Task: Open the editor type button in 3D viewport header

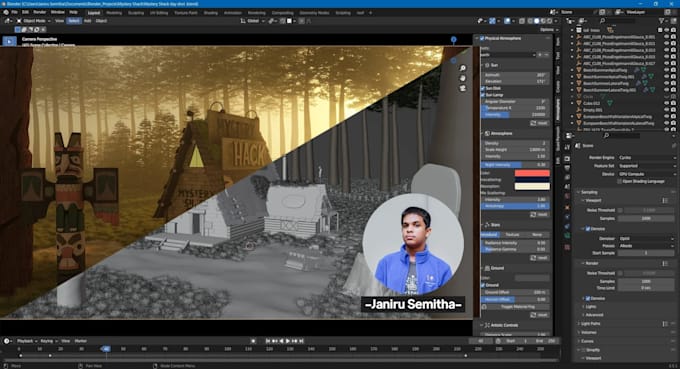Action: pos(7,21)
